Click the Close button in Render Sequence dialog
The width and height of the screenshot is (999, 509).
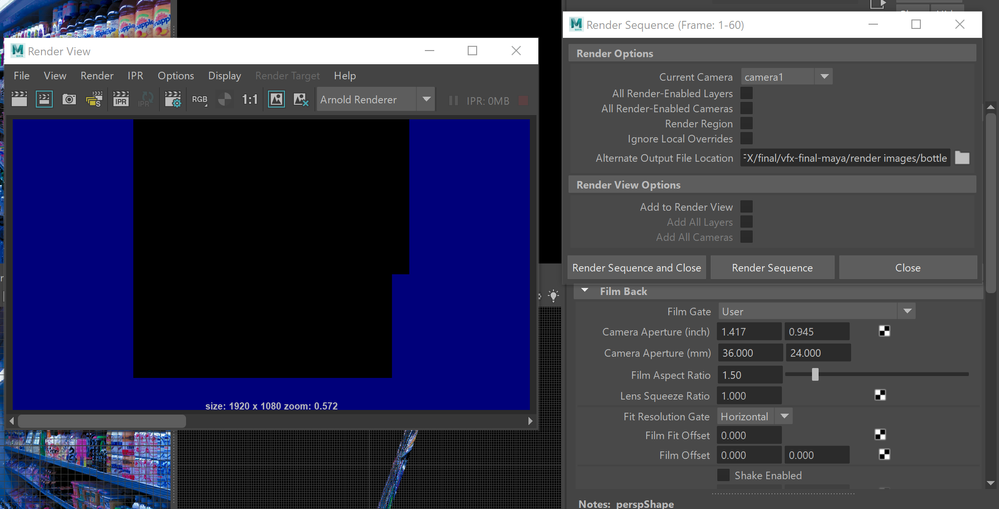click(x=907, y=268)
